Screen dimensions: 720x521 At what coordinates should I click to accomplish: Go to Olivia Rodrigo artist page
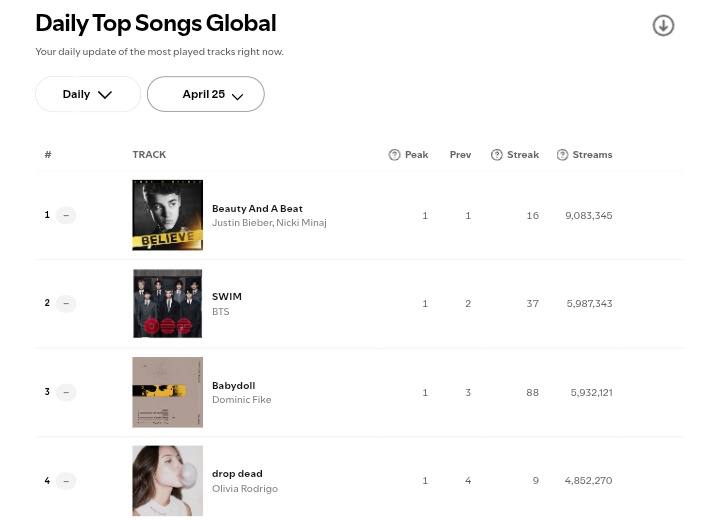(x=245, y=489)
